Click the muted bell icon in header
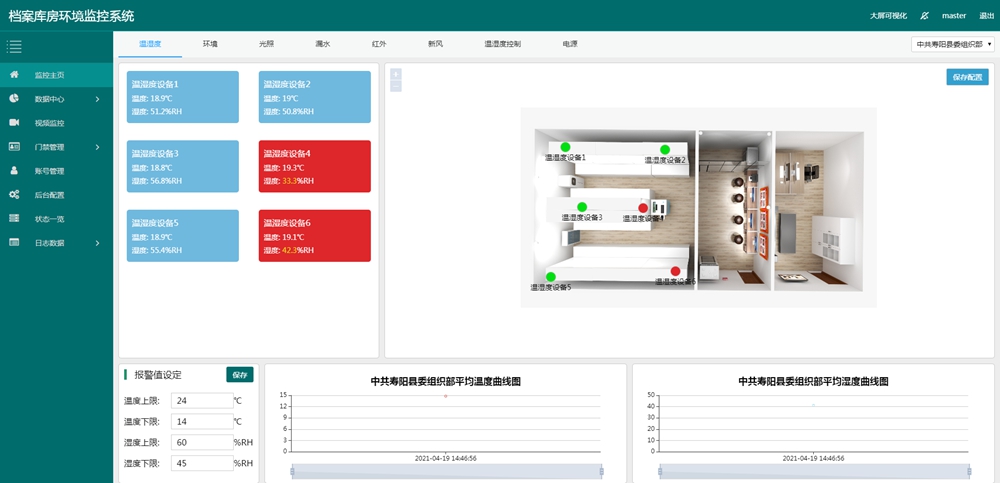This screenshot has height=483, width=1000. pos(924,15)
